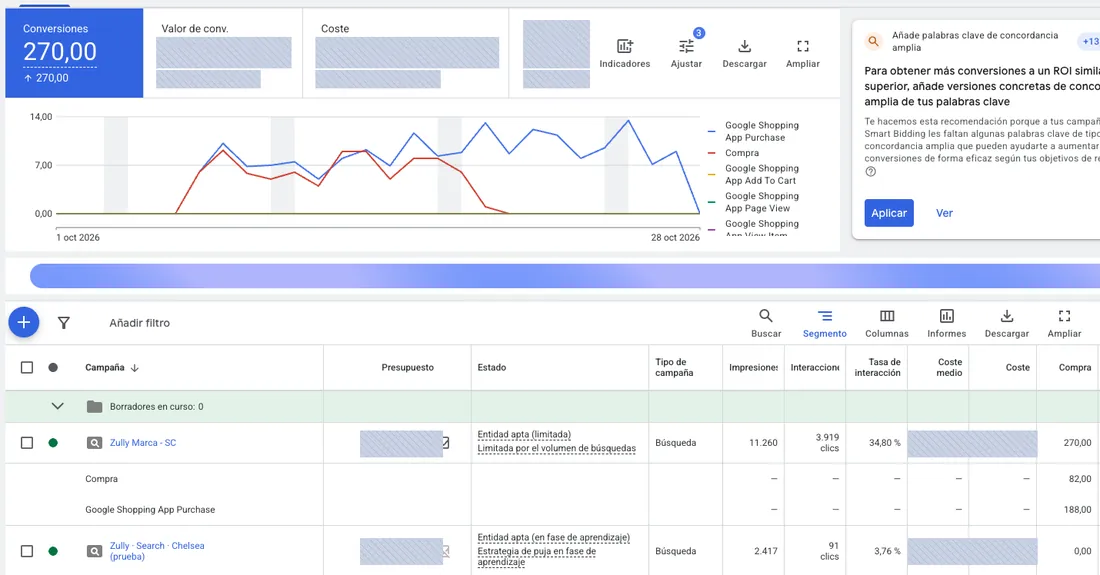This screenshot has height=575, width=1100.
Task: Click the 34,80 % interaction rate cell
Action: pos(885,443)
